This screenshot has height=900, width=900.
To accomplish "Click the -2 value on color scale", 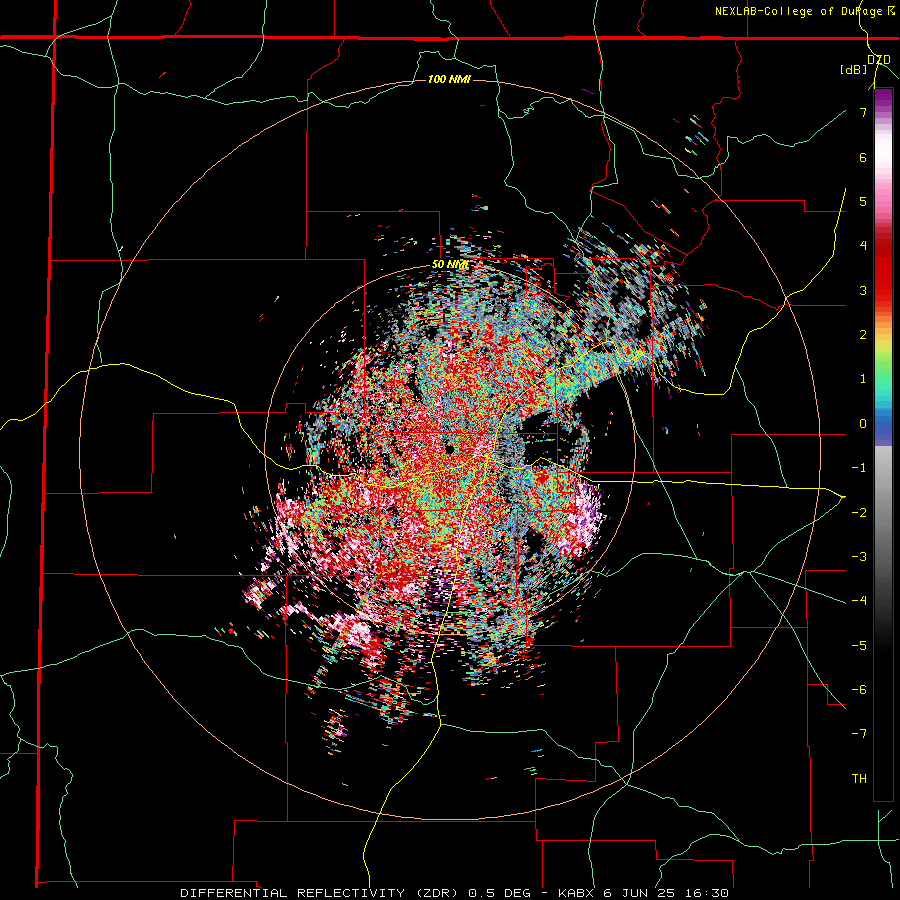I will 859,513.
